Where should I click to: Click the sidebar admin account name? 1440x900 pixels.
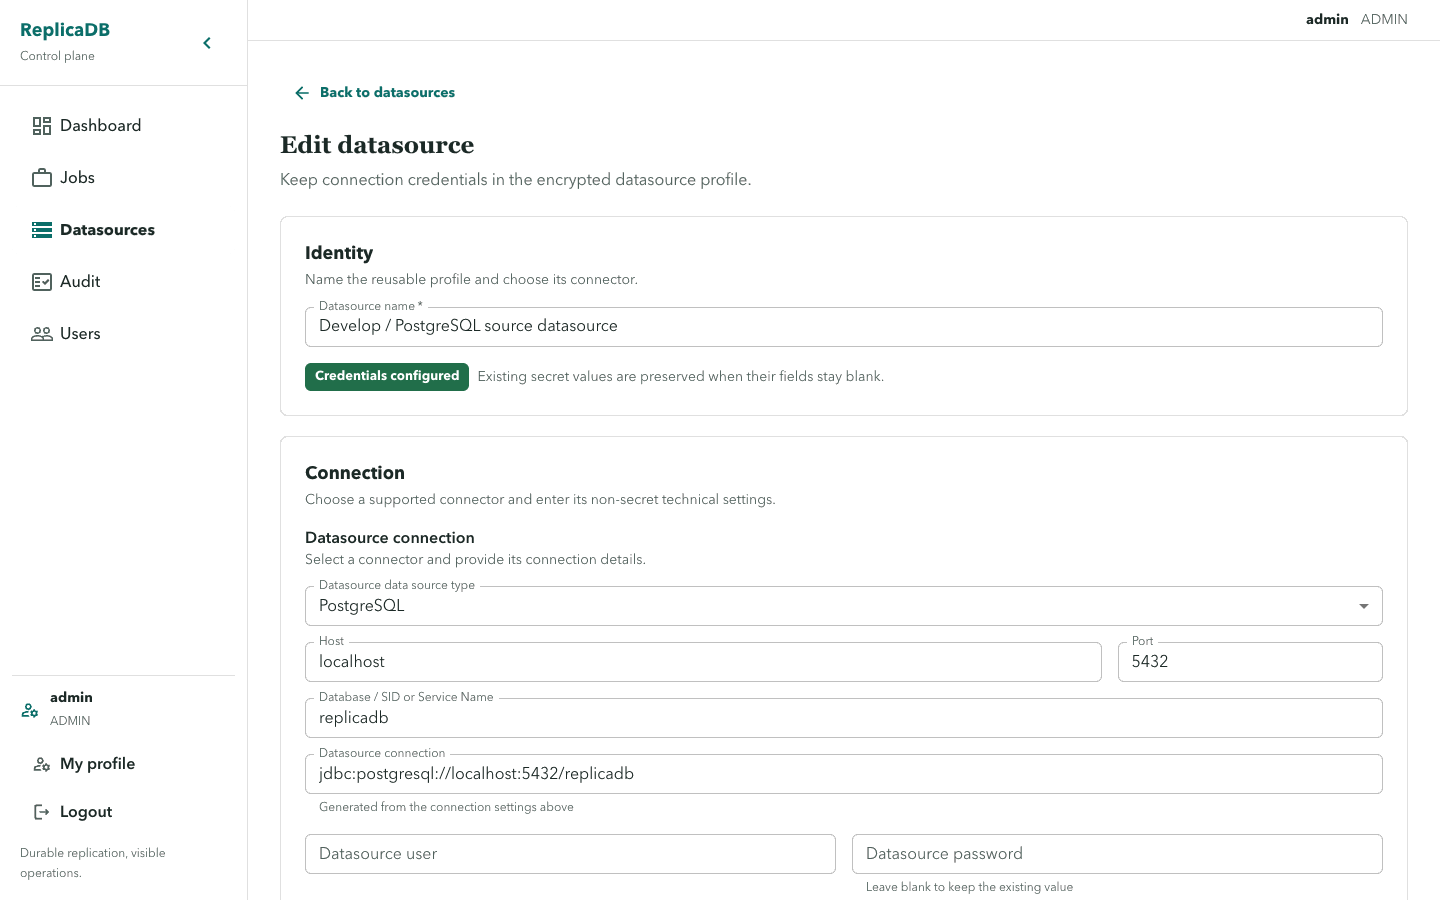click(x=71, y=697)
